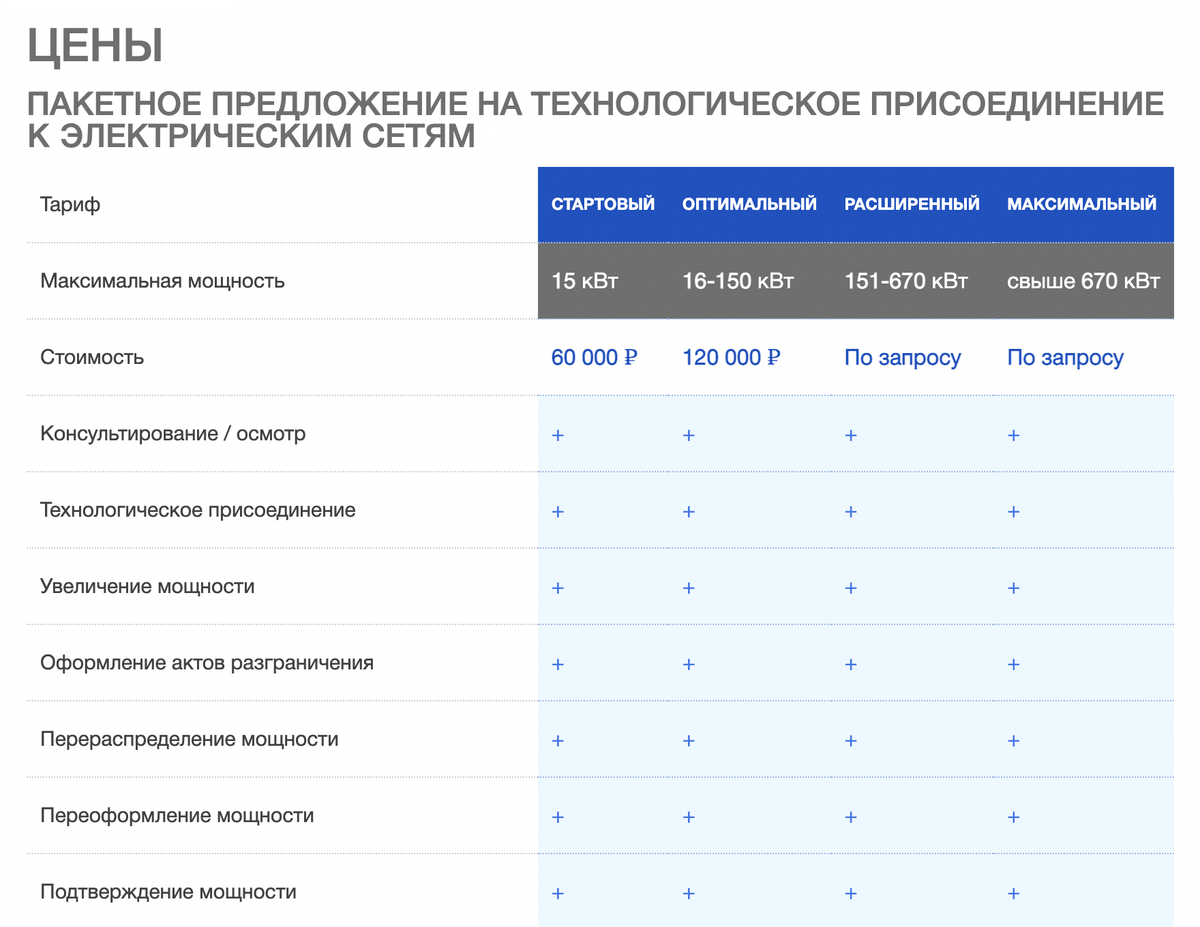This screenshot has width=1200, height=927.
Task: Click the plus for Консультирование in Стартовый column
Action: (557, 434)
